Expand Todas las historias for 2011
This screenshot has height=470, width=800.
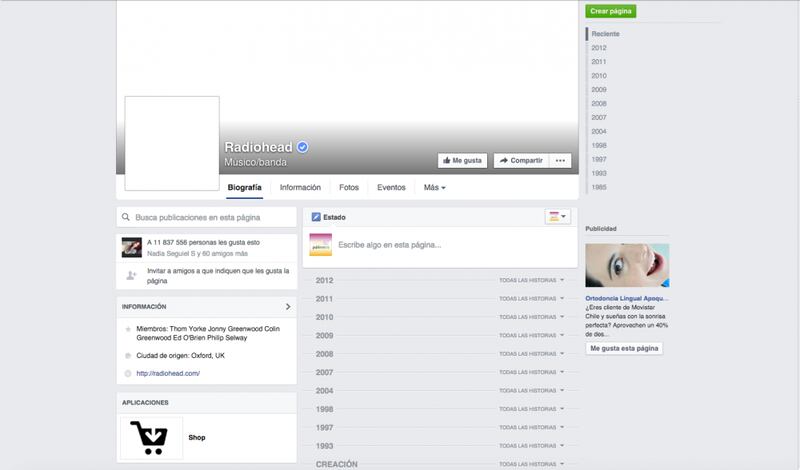click(531, 299)
